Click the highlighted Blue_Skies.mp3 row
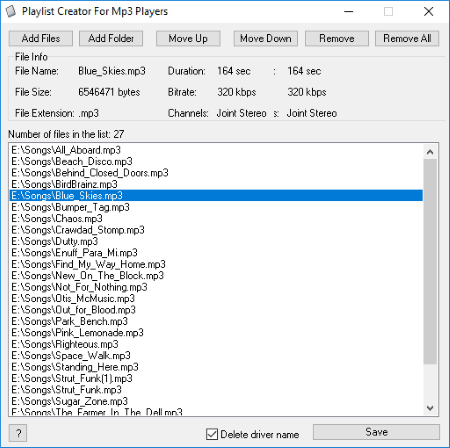This screenshot has width=450, height=448. click(216, 196)
